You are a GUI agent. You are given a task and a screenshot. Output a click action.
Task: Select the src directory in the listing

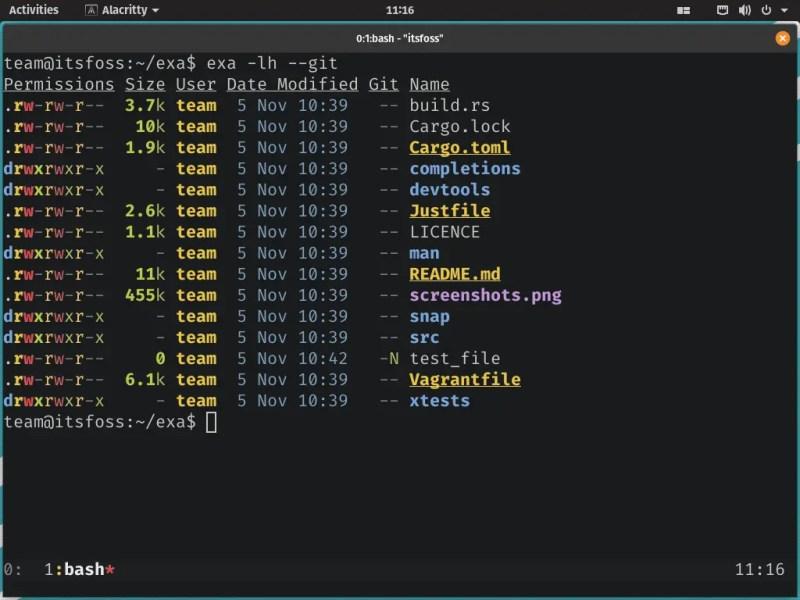pos(424,337)
